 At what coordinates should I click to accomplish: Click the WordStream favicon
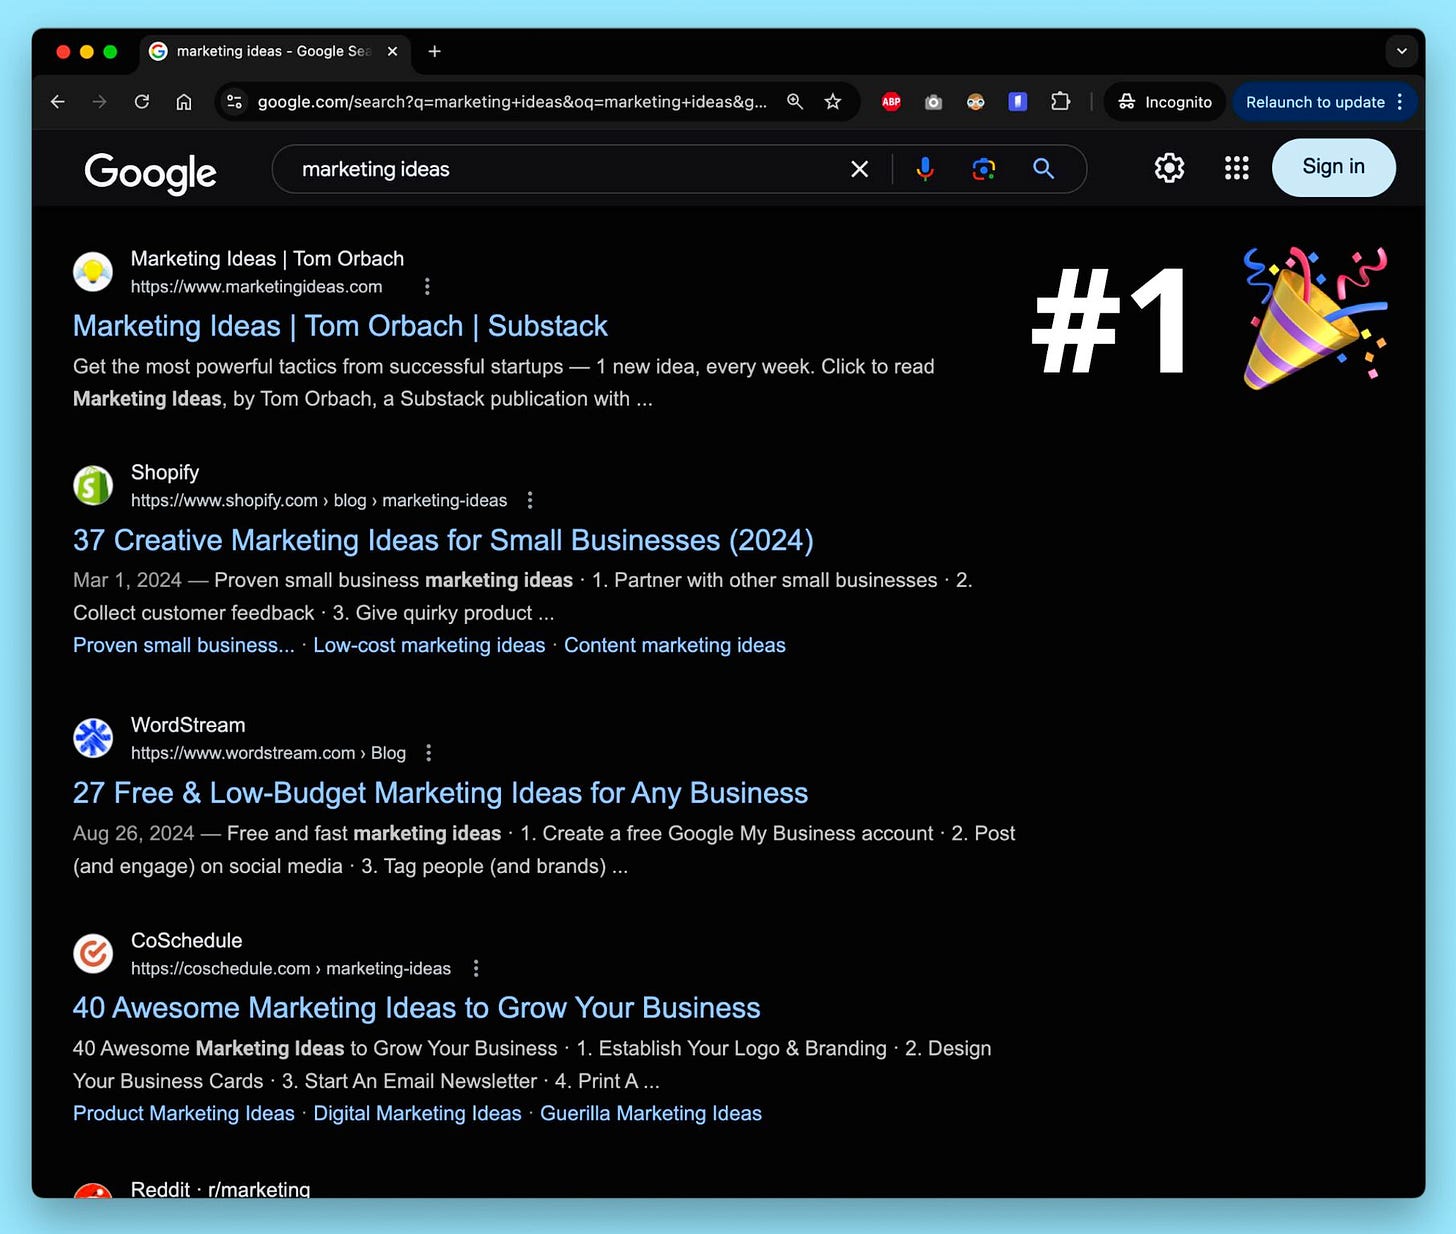[x=93, y=738]
